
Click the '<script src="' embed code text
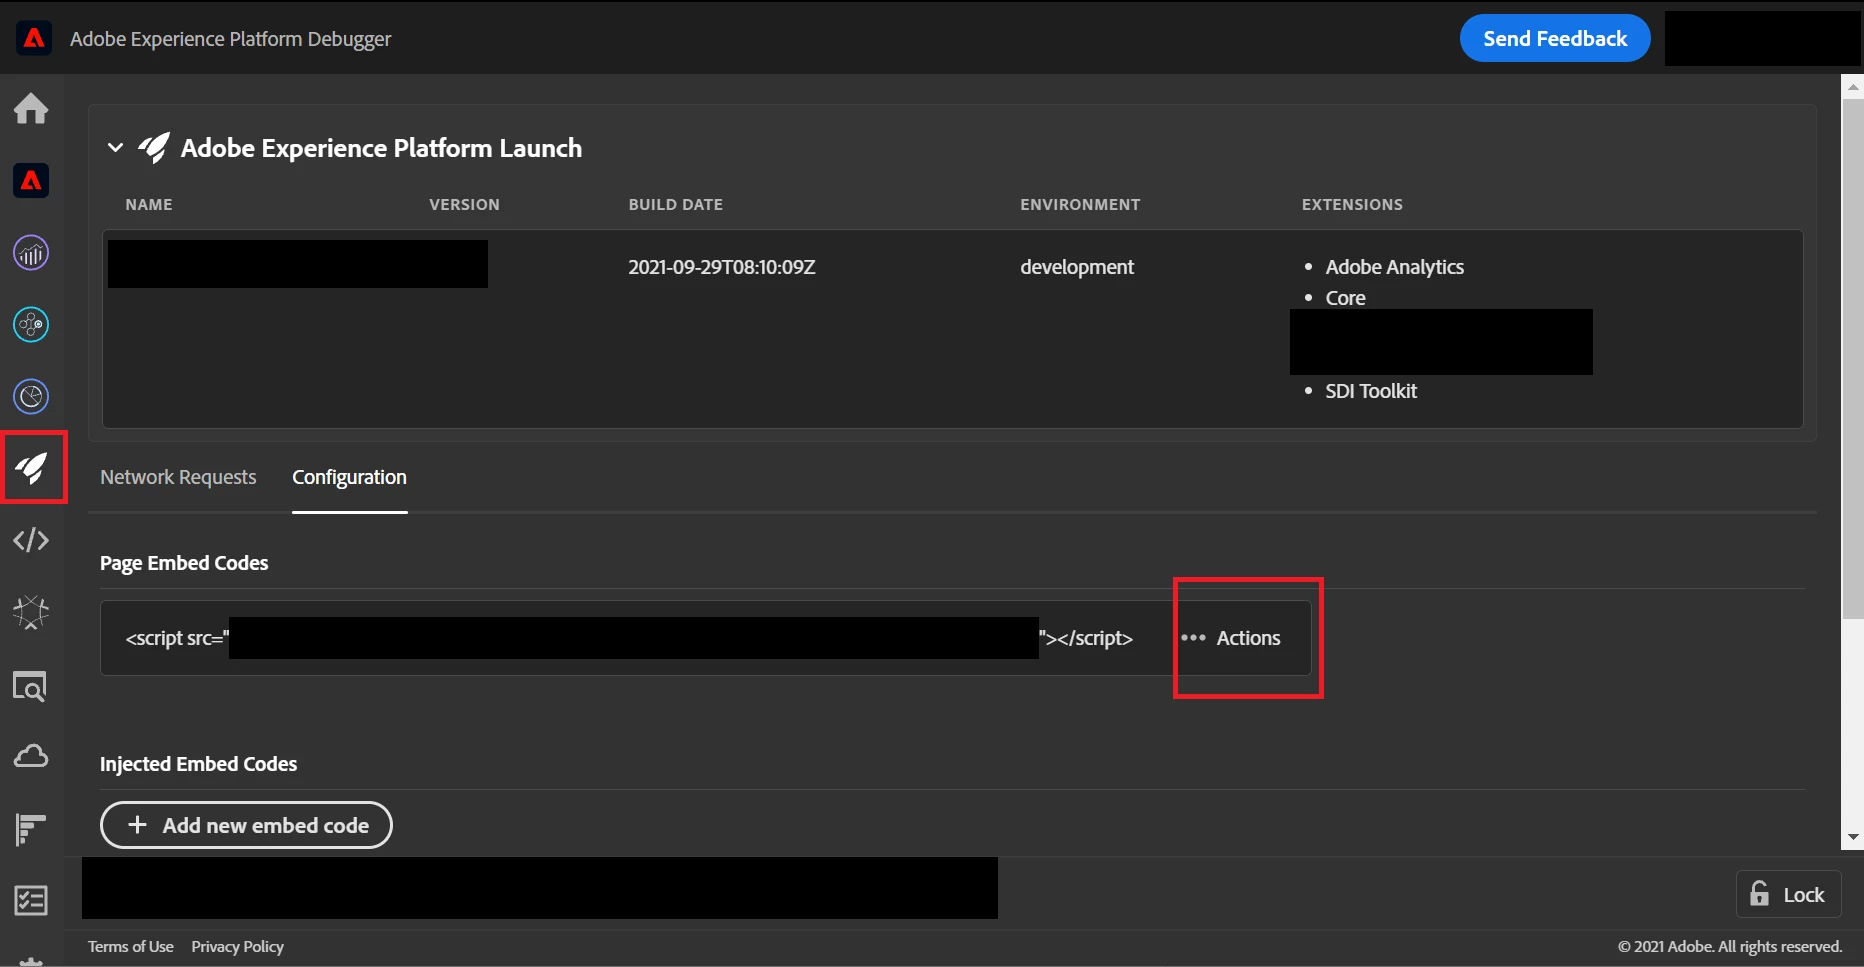177,638
